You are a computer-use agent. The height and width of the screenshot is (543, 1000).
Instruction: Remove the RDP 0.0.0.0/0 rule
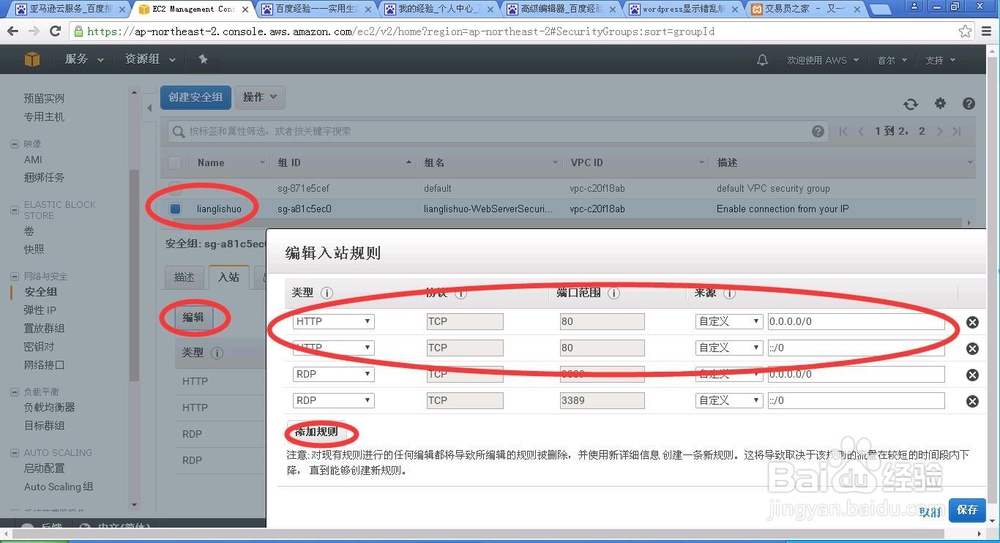(x=972, y=375)
